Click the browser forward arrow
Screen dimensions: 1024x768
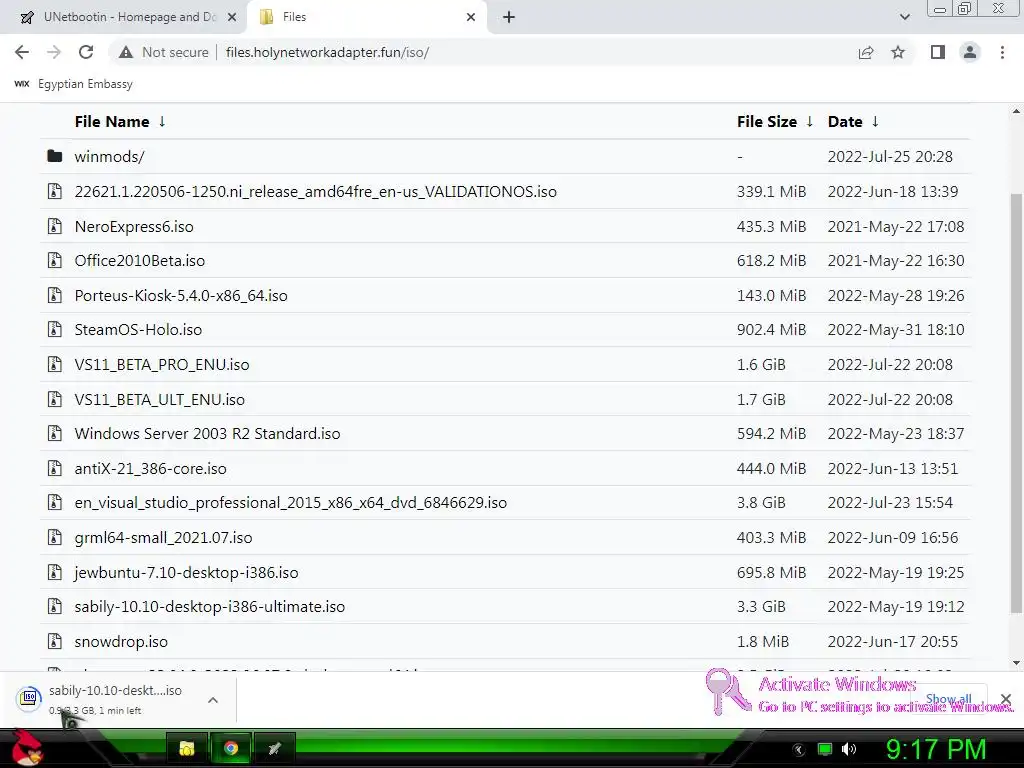[x=54, y=52]
